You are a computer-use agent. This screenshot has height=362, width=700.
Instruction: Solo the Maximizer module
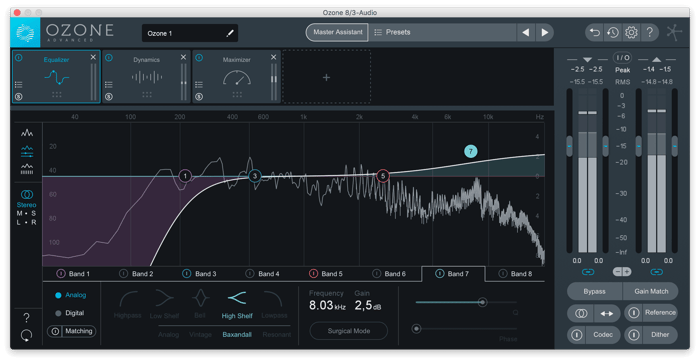(199, 96)
